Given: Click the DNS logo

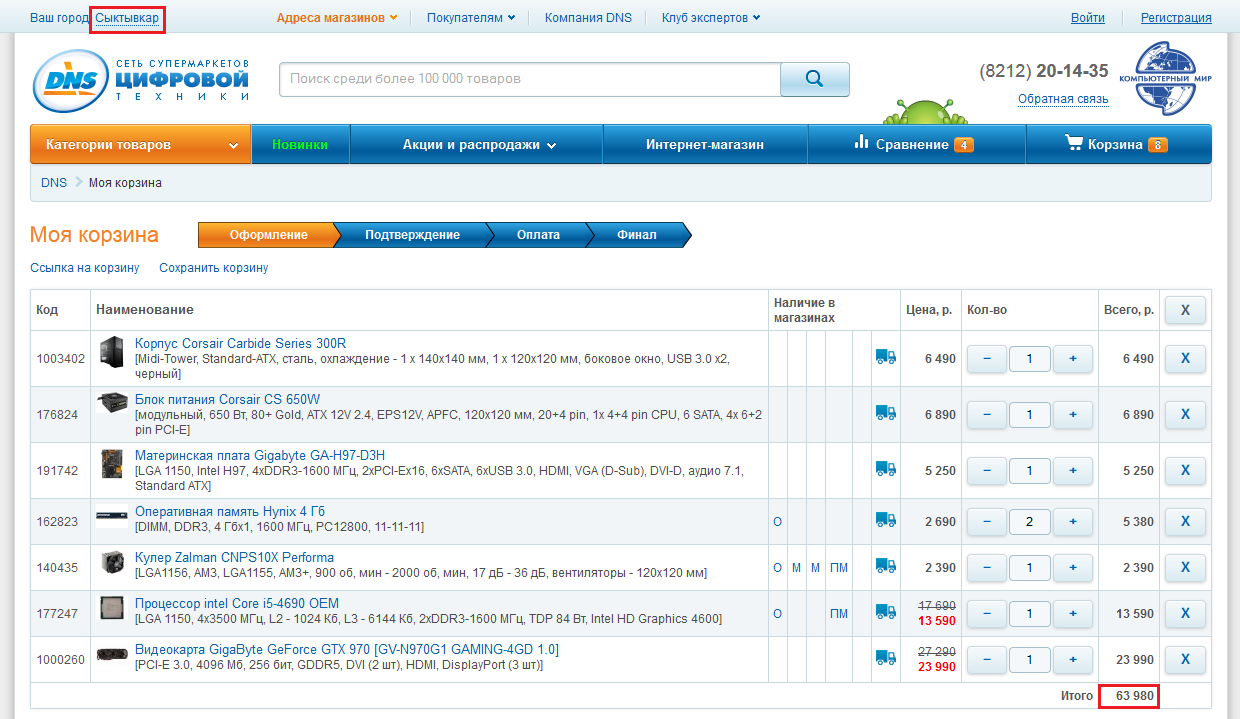Looking at the screenshot, I should pyautogui.click(x=141, y=80).
